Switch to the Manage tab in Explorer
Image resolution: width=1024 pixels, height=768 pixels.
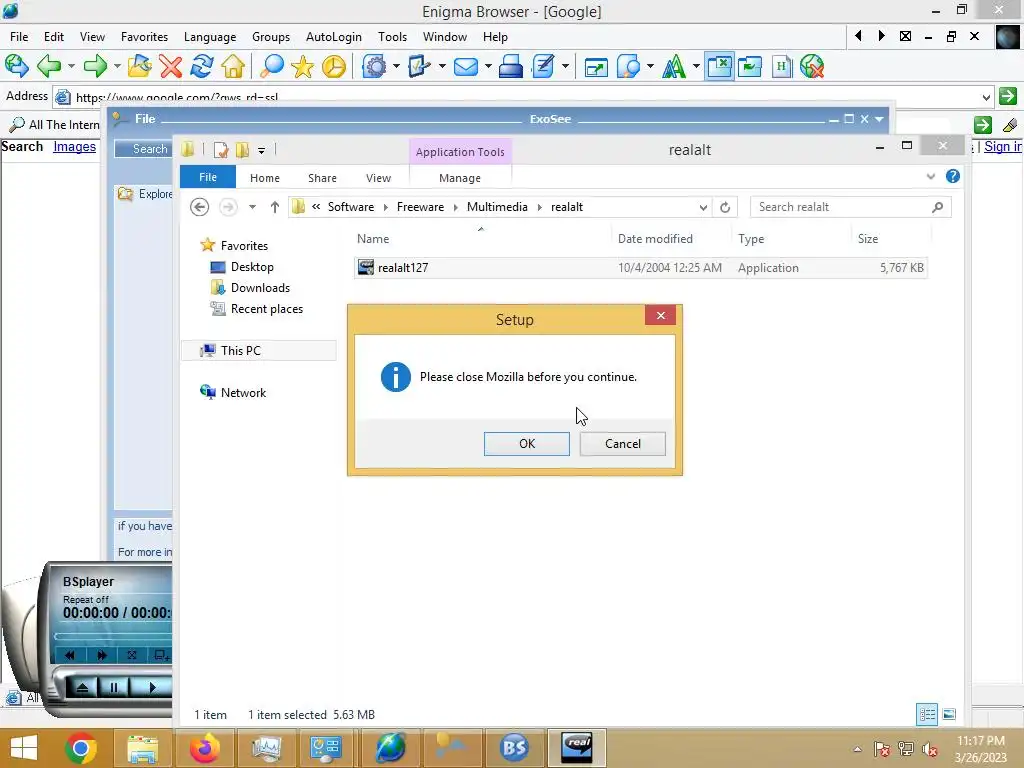point(460,178)
